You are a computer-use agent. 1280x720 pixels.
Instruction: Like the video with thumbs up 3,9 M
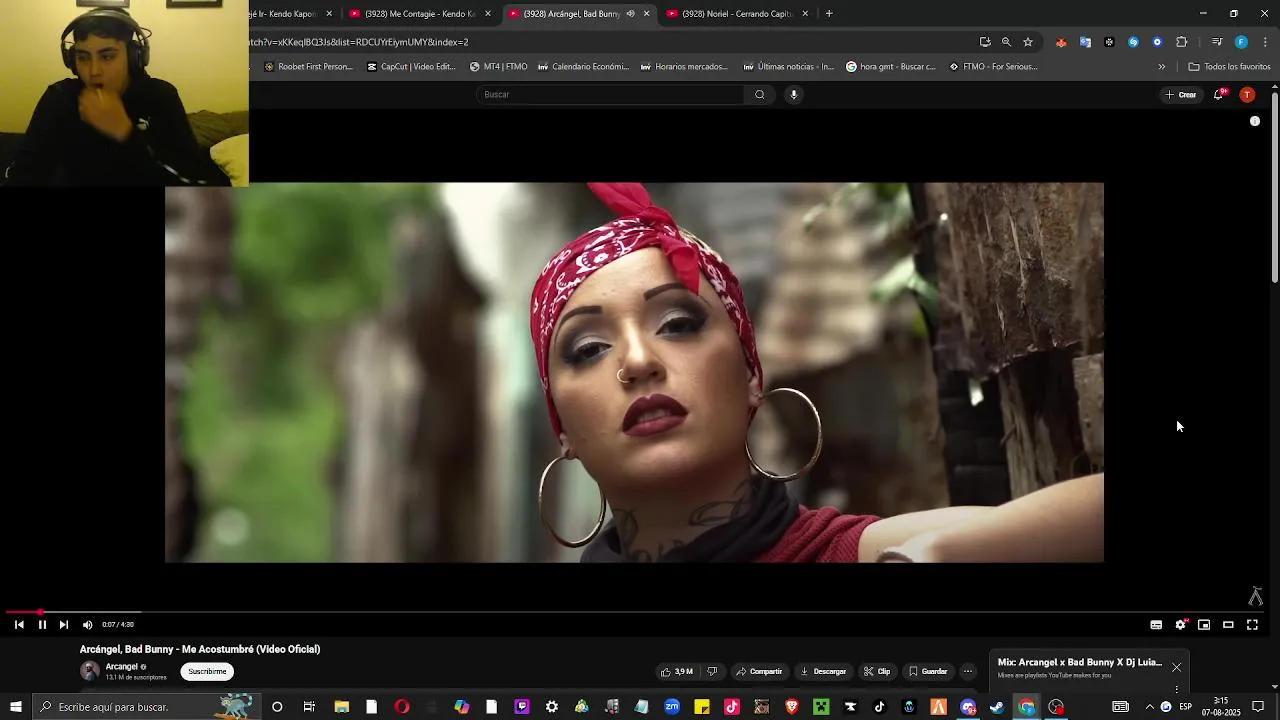click(x=677, y=672)
